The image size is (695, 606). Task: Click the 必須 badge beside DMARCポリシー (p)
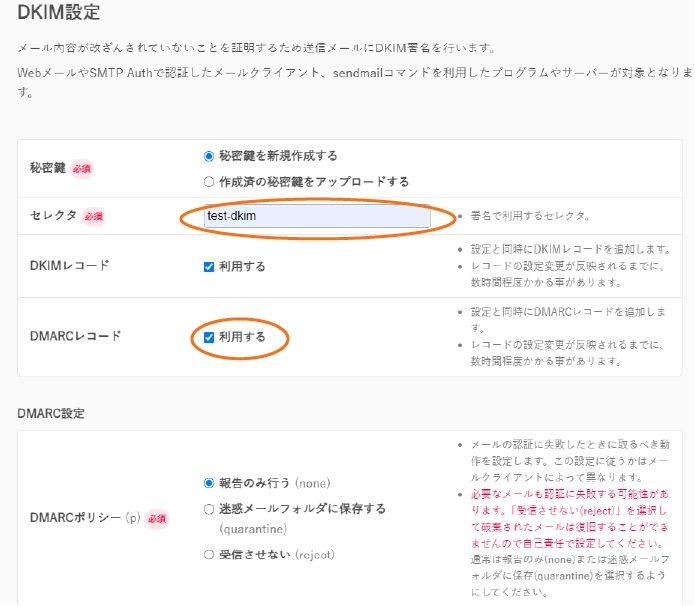pyautogui.click(x=157, y=519)
